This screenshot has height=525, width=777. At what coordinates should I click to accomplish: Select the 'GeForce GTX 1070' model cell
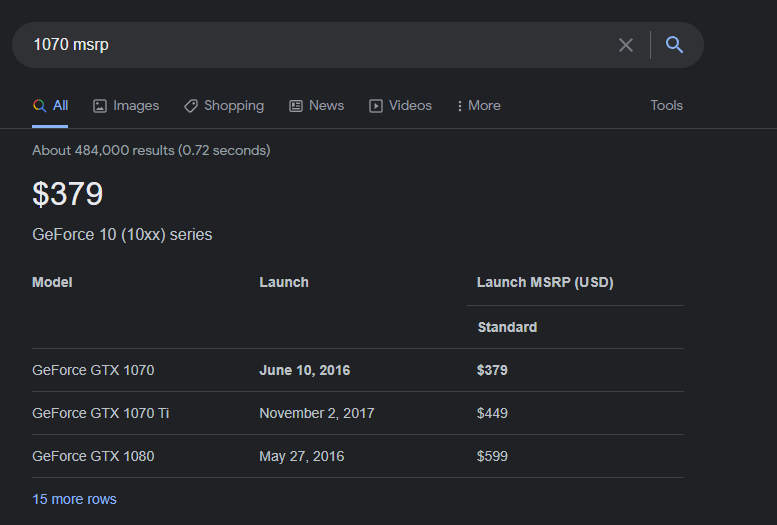[x=93, y=370]
